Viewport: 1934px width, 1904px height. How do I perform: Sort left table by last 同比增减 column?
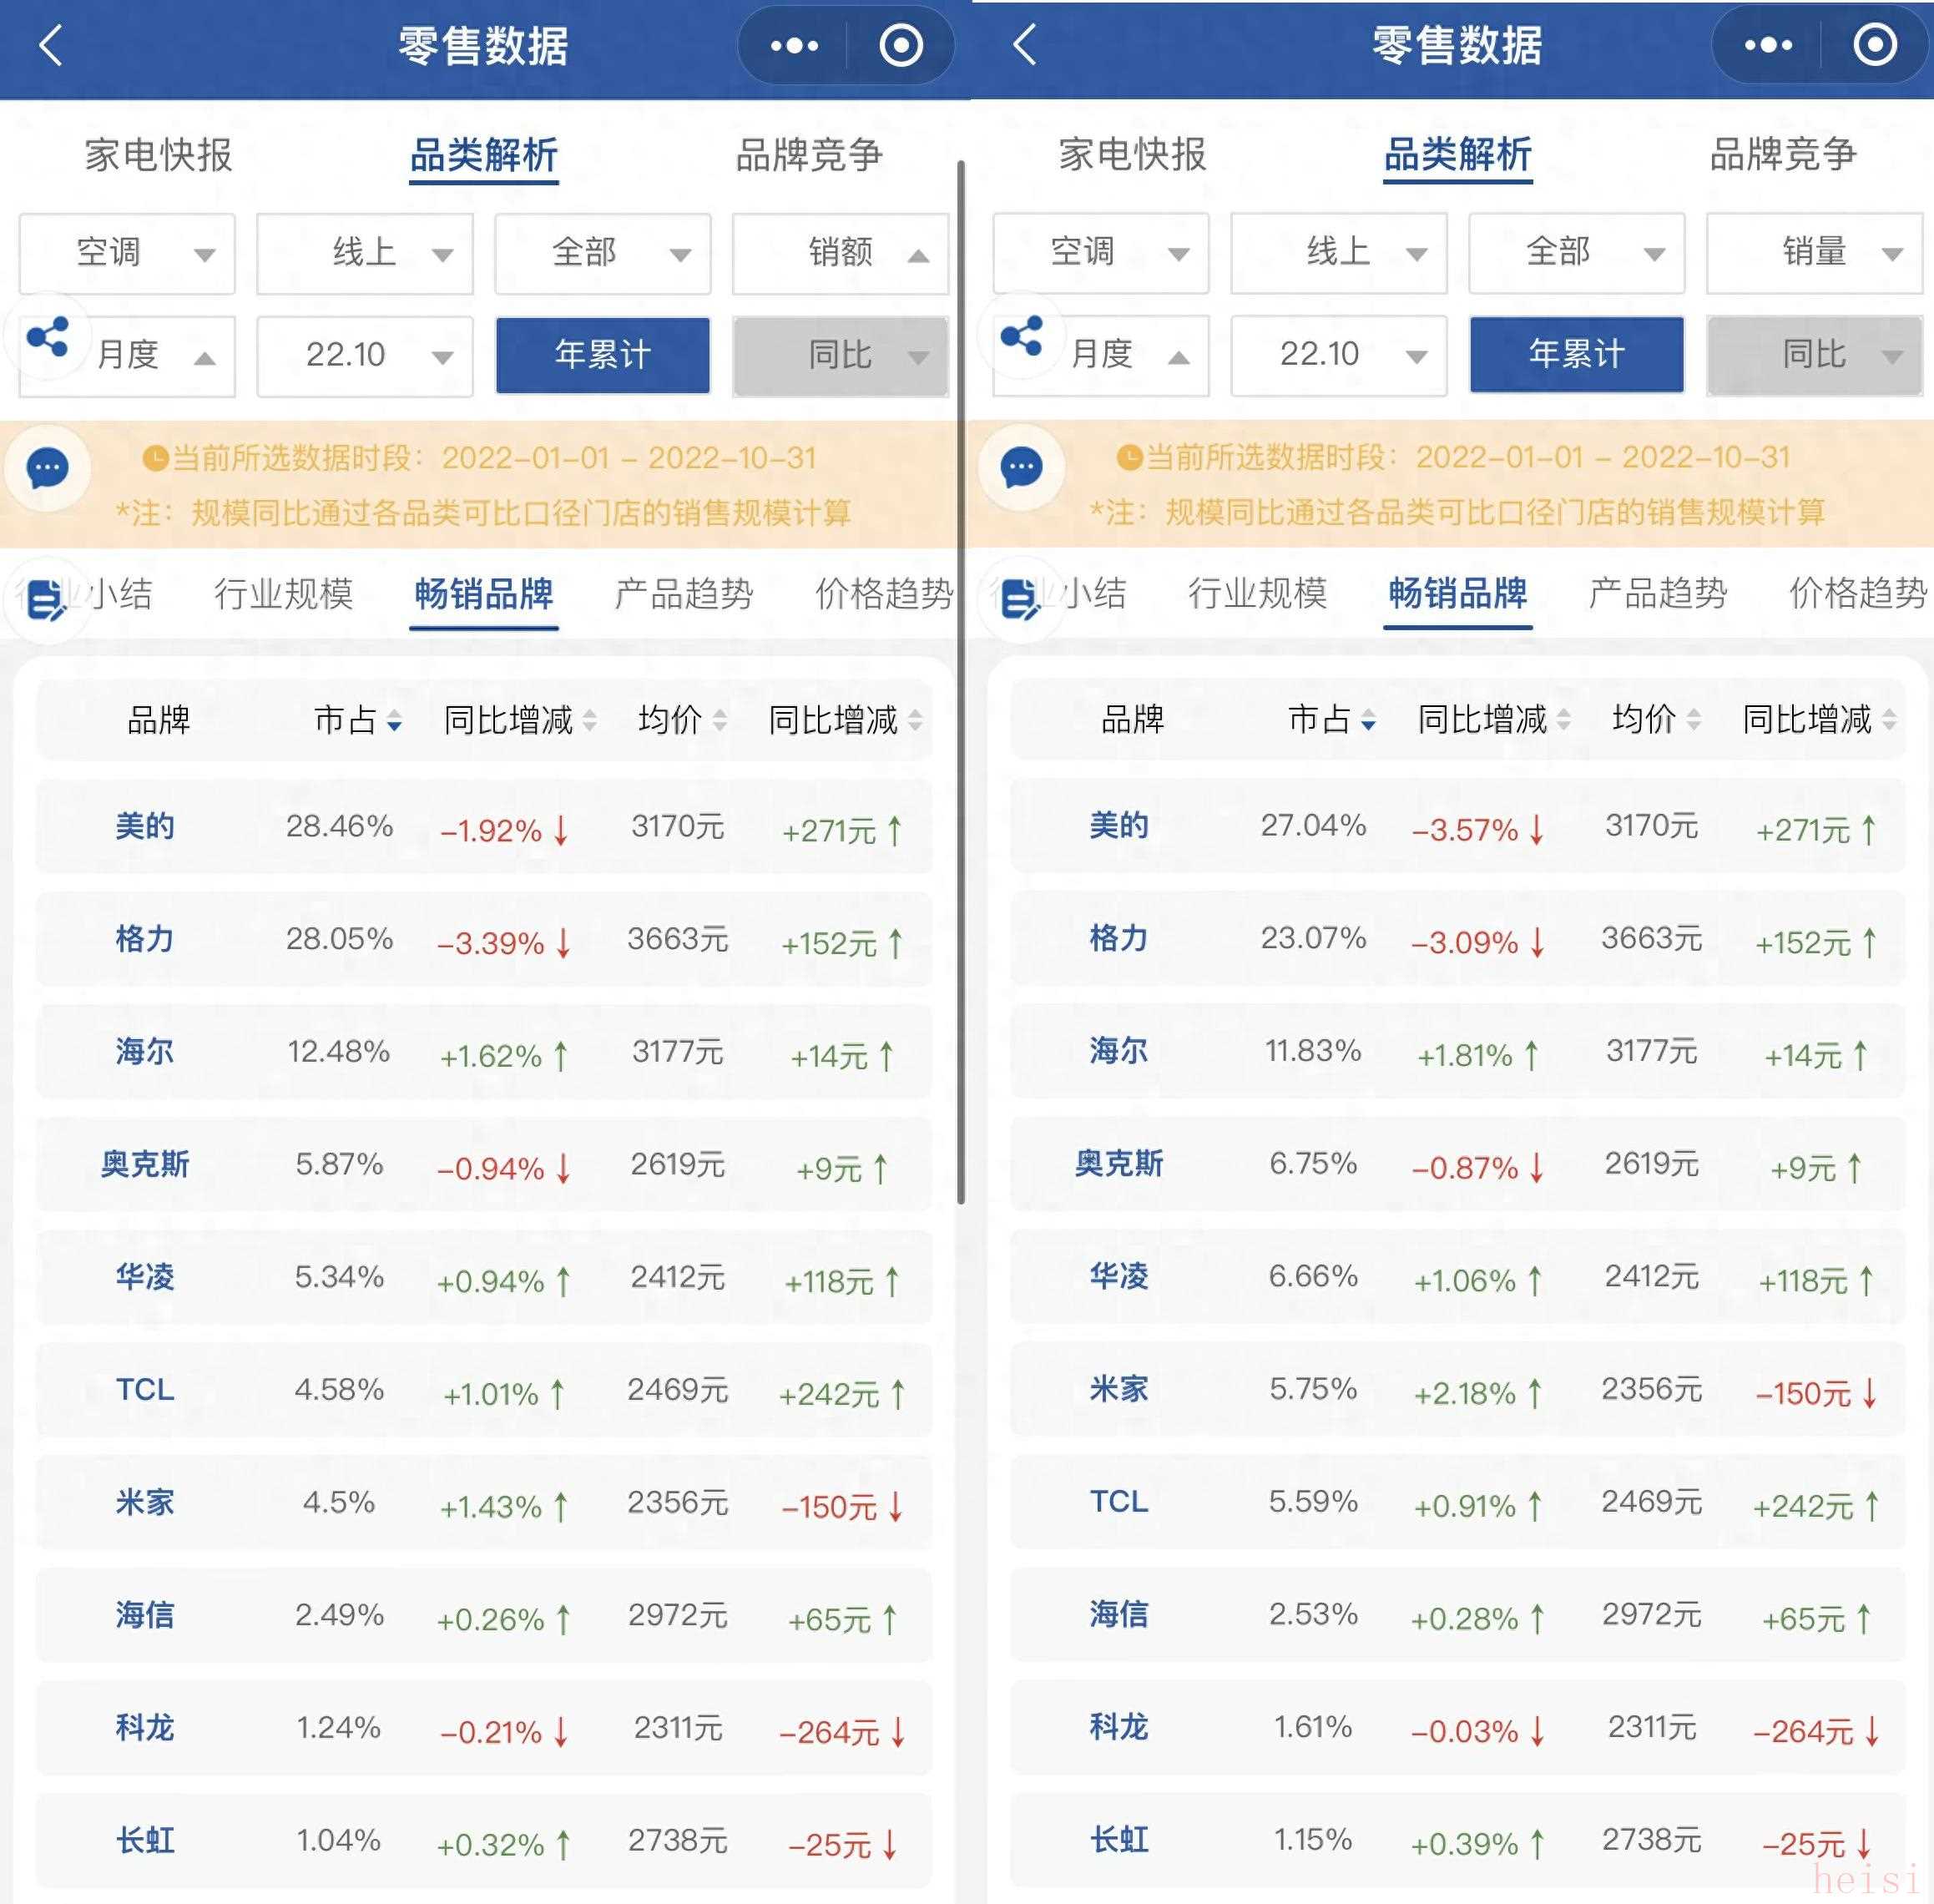click(x=915, y=721)
